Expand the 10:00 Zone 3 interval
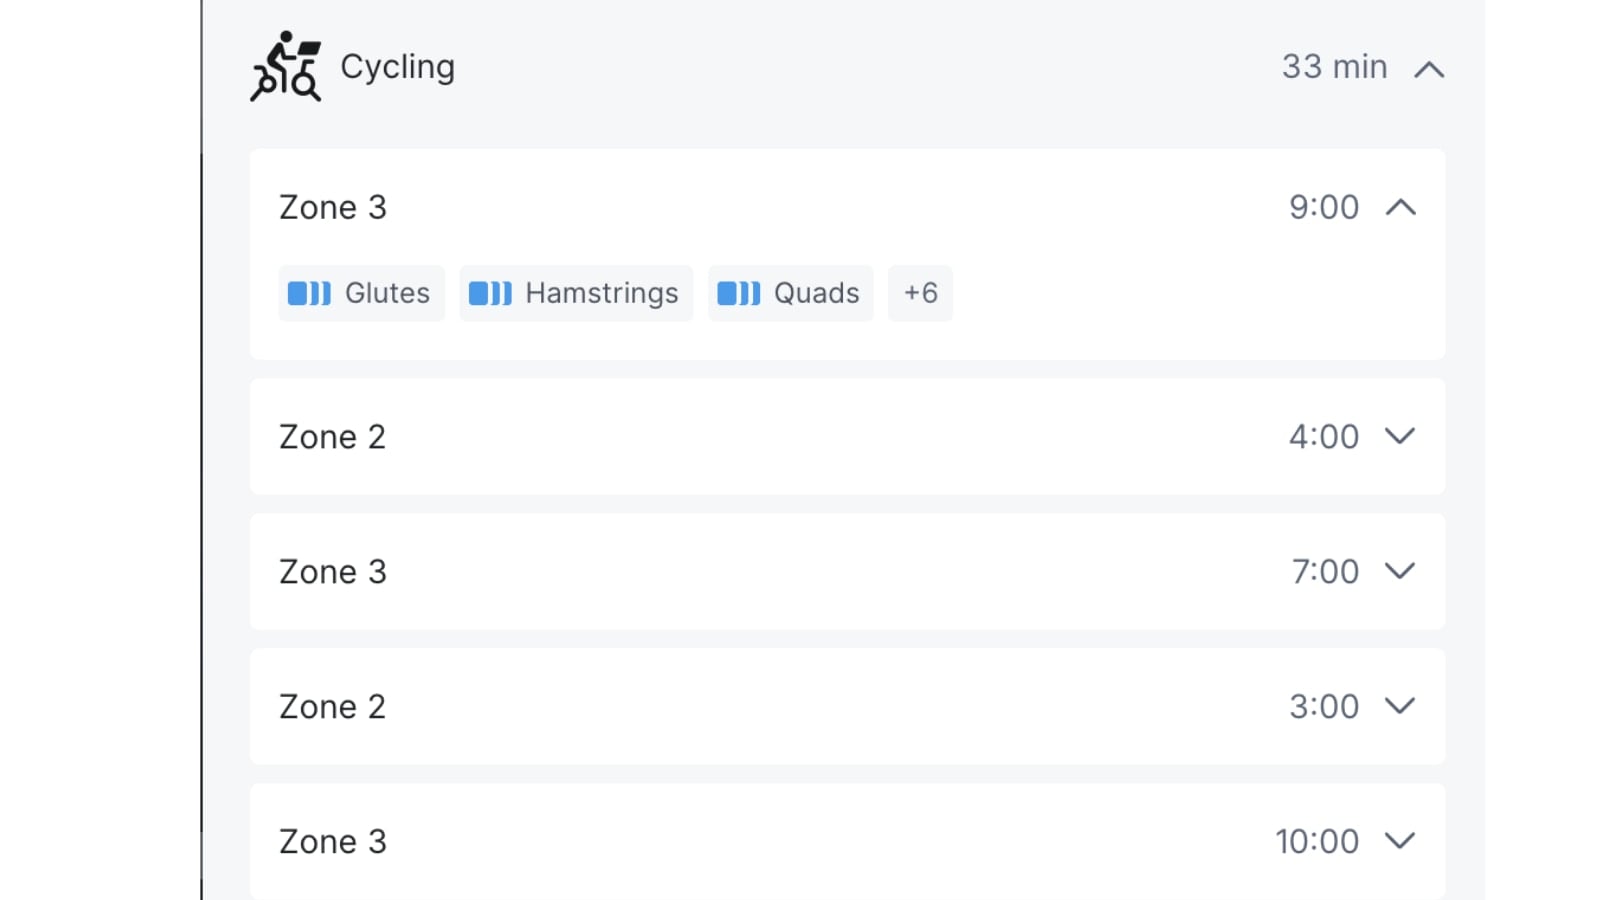 point(1400,841)
